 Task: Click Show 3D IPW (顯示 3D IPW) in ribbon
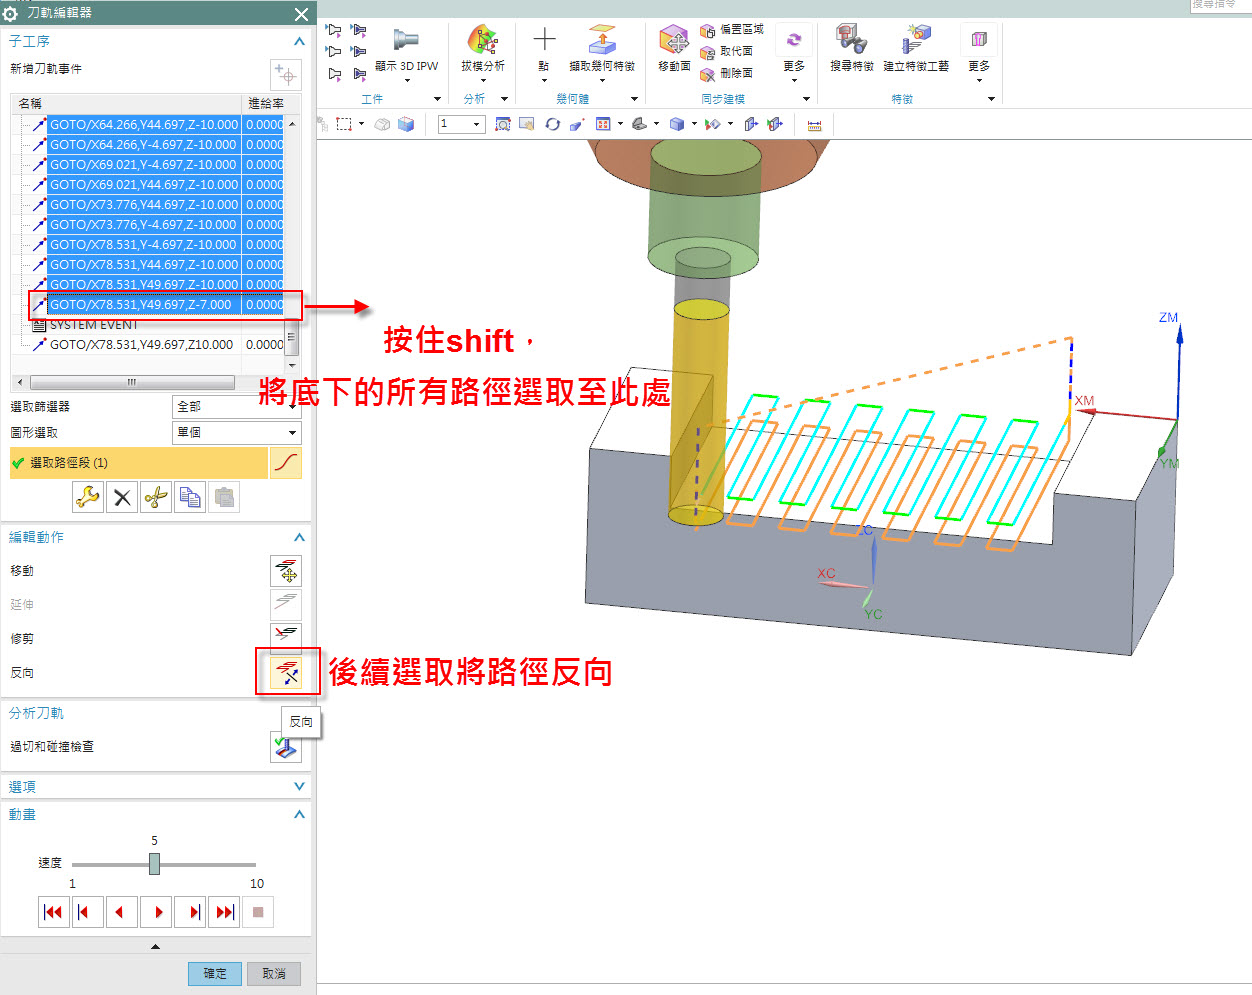406,50
